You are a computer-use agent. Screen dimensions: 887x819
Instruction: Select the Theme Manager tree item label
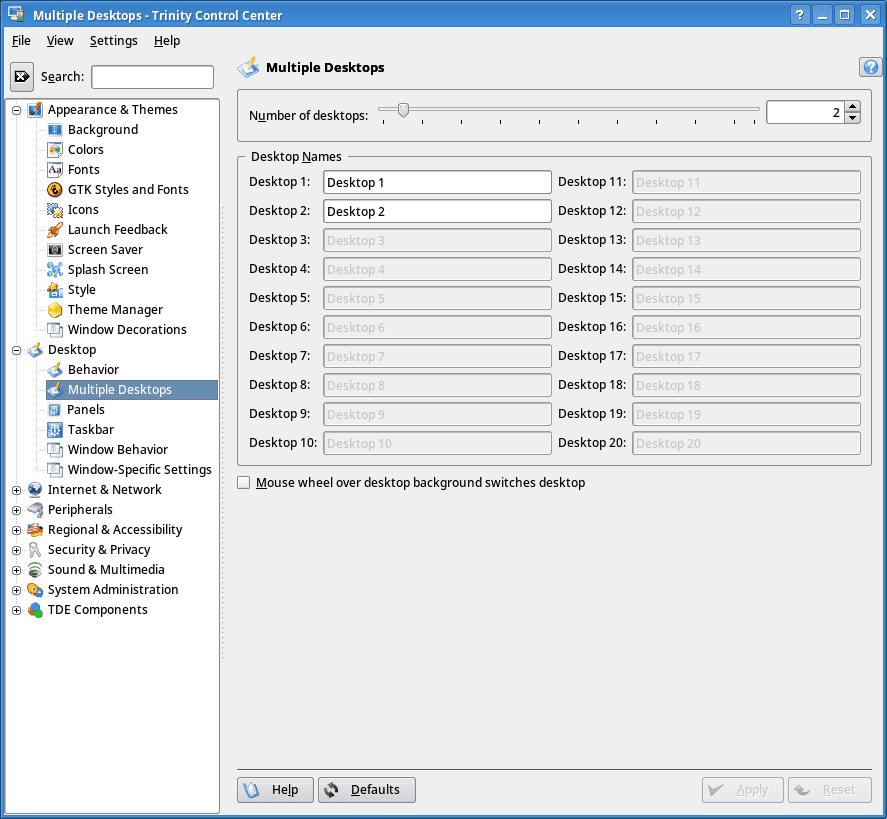click(x=115, y=310)
